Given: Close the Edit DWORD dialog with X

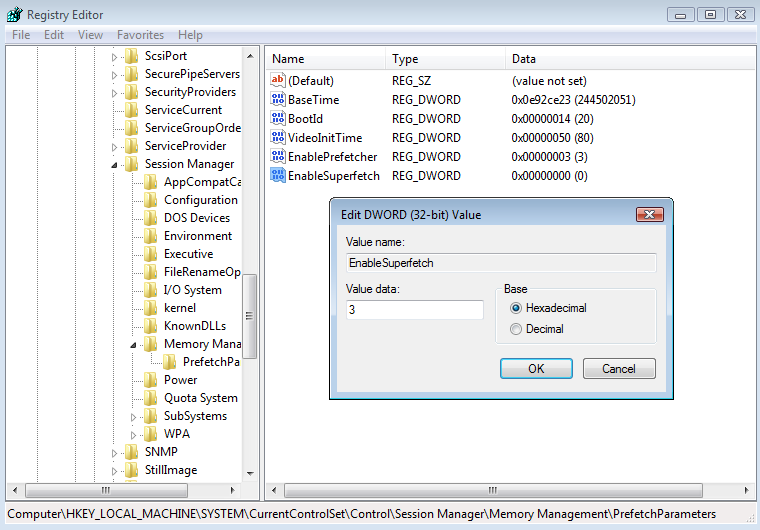Looking at the screenshot, I should 649,214.
